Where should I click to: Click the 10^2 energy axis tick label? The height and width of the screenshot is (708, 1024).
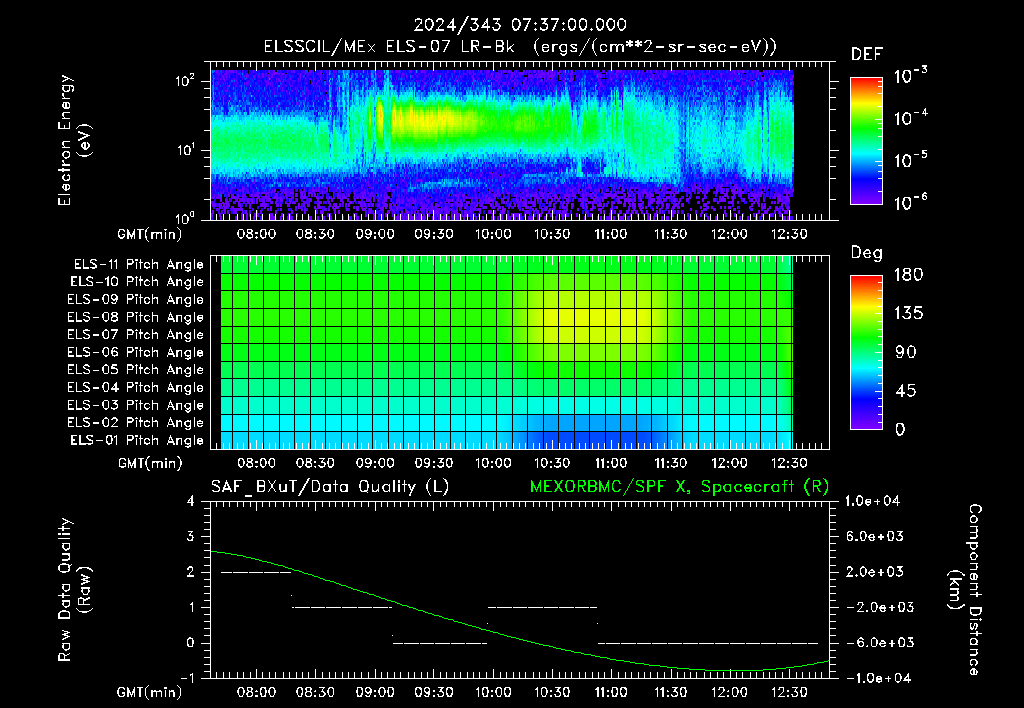185,81
